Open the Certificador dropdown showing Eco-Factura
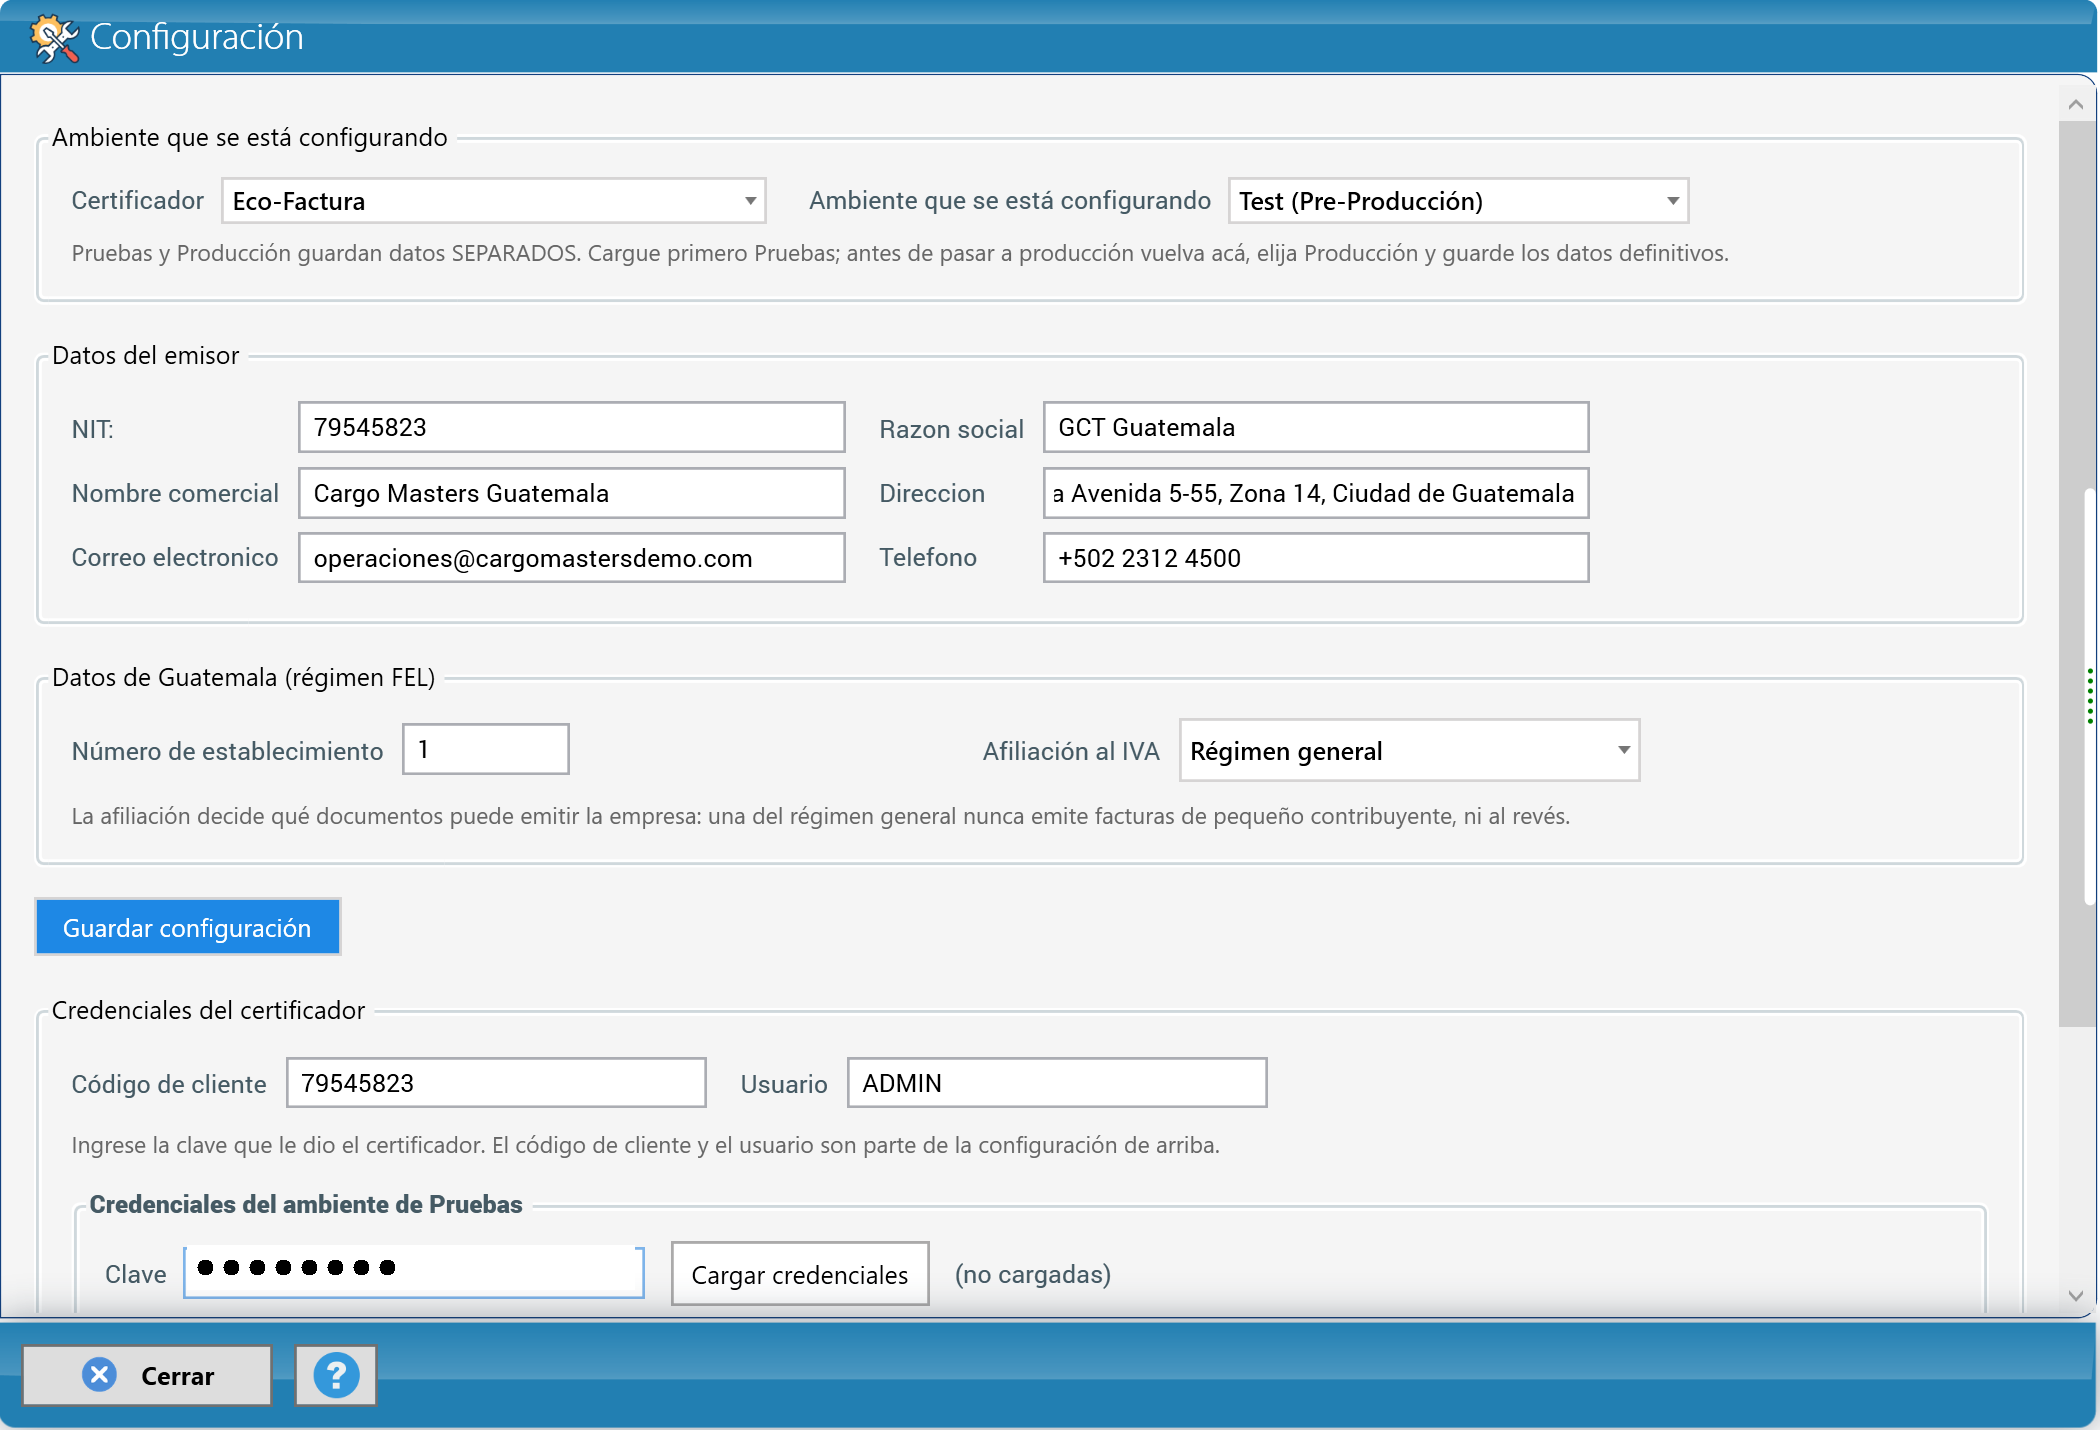Image resolution: width=2100 pixels, height=1430 pixels. (494, 201)
